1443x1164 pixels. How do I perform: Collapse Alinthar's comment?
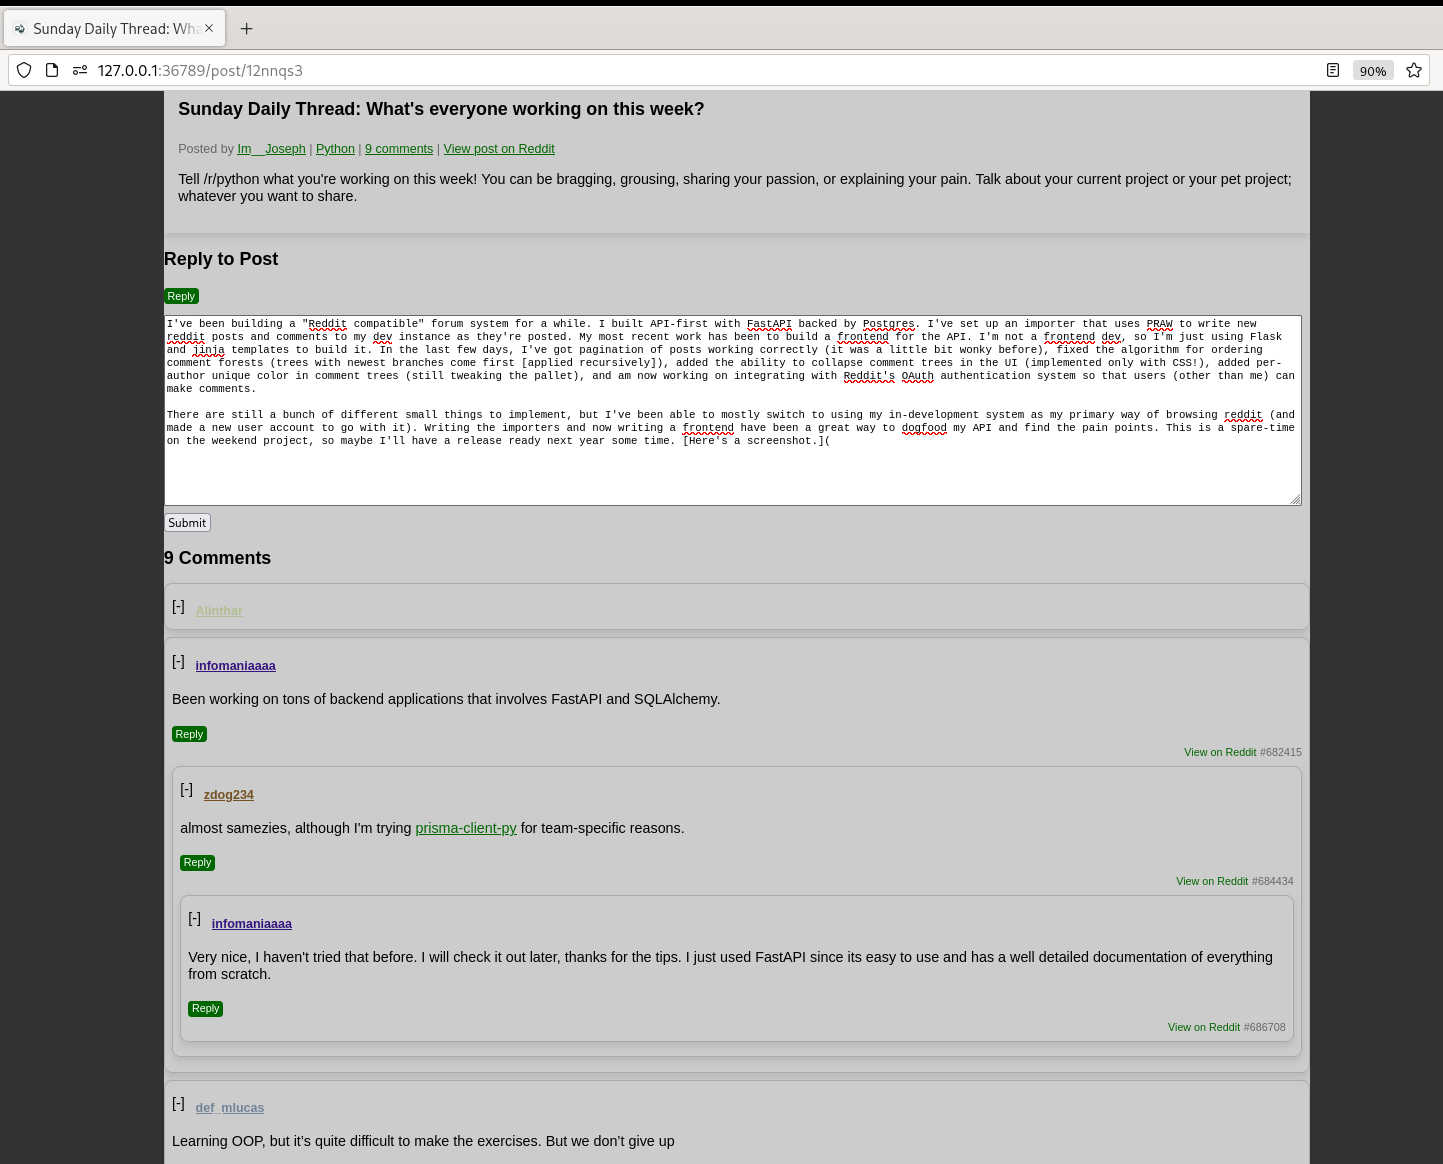(178, 607)
